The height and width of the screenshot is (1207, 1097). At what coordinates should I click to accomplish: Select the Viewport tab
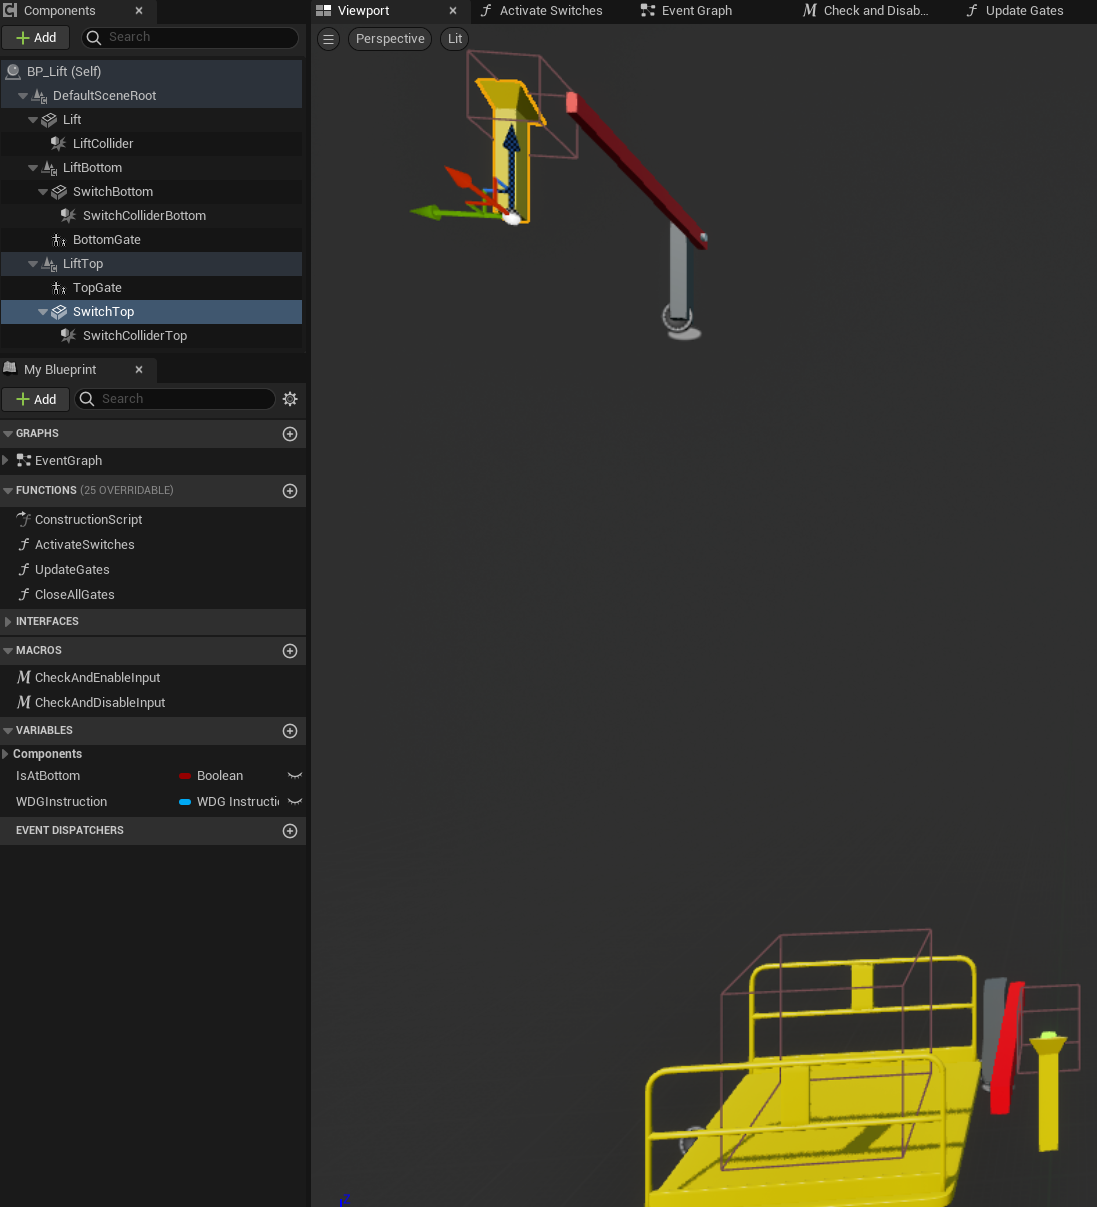point(363,11)
